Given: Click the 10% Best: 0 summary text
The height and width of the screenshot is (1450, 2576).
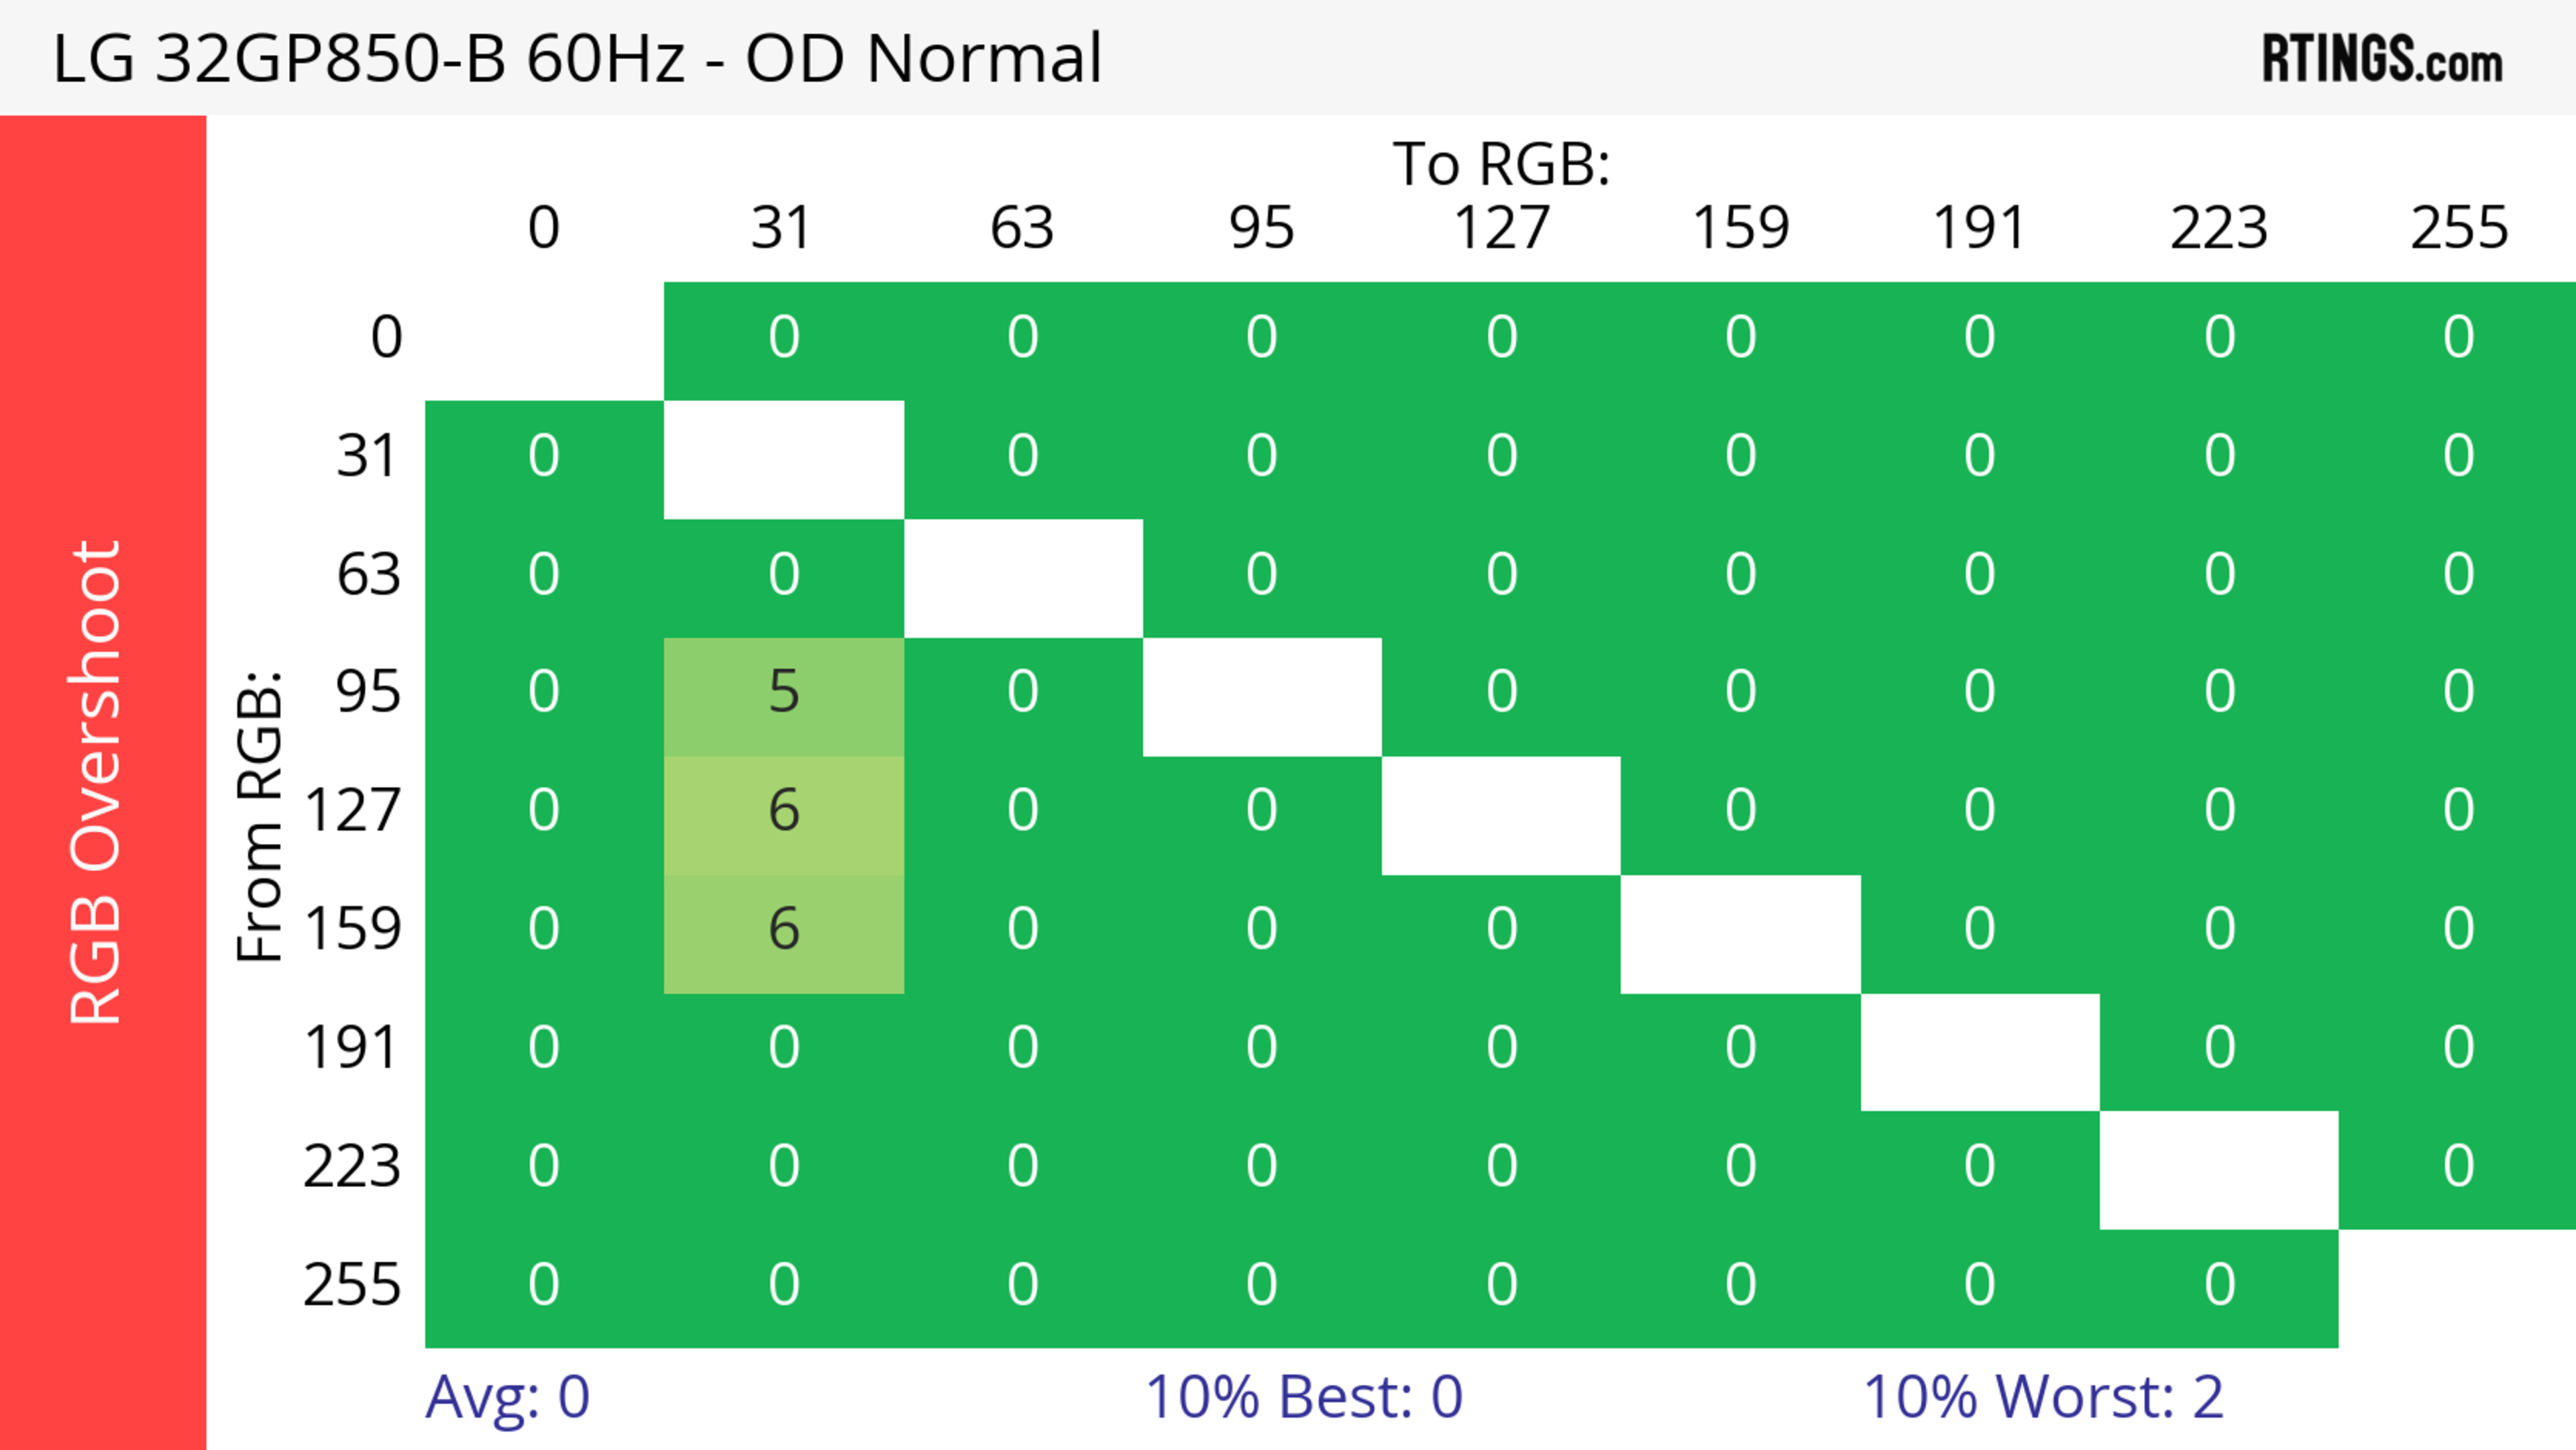Looking at the screenshot, I should point(1303,1396).
